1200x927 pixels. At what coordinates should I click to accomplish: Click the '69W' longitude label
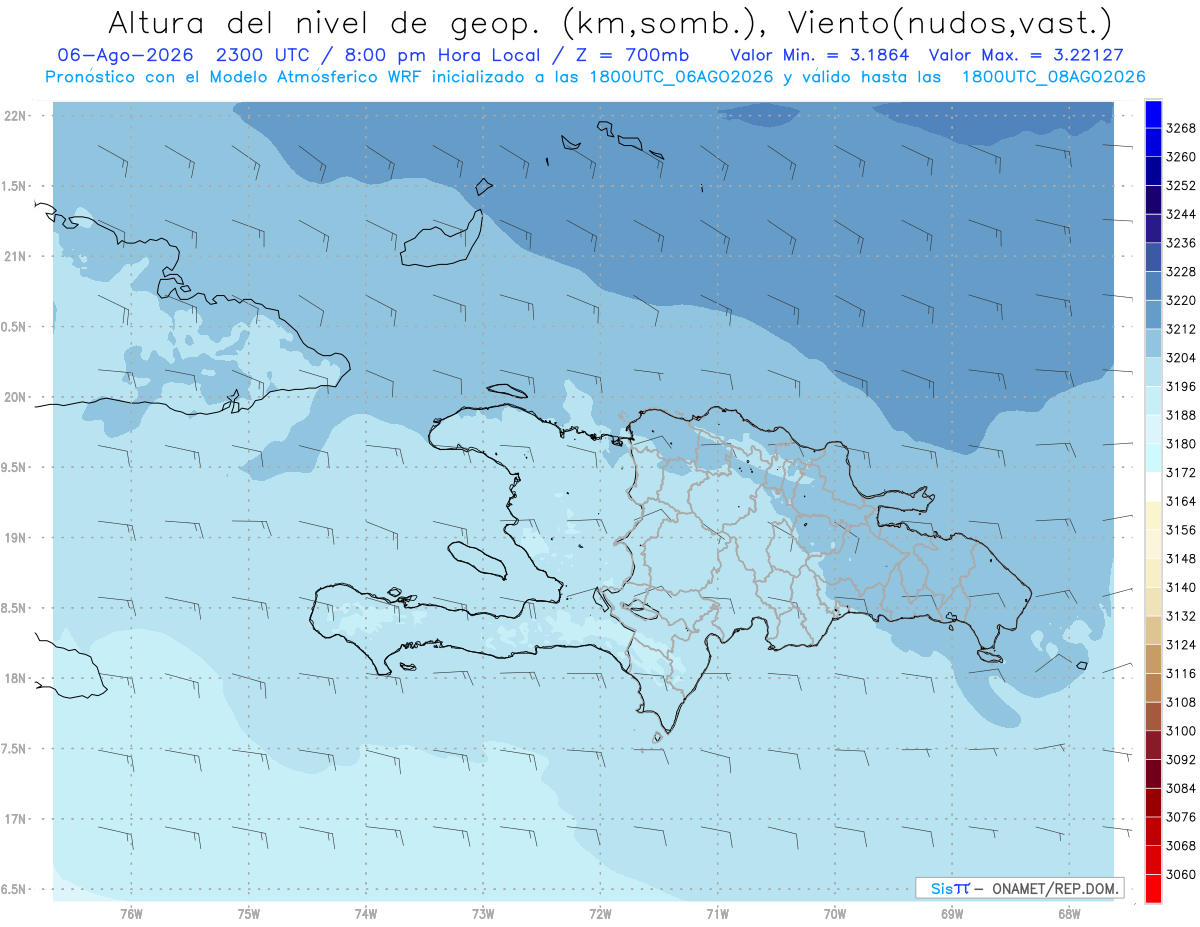[952, 913]
